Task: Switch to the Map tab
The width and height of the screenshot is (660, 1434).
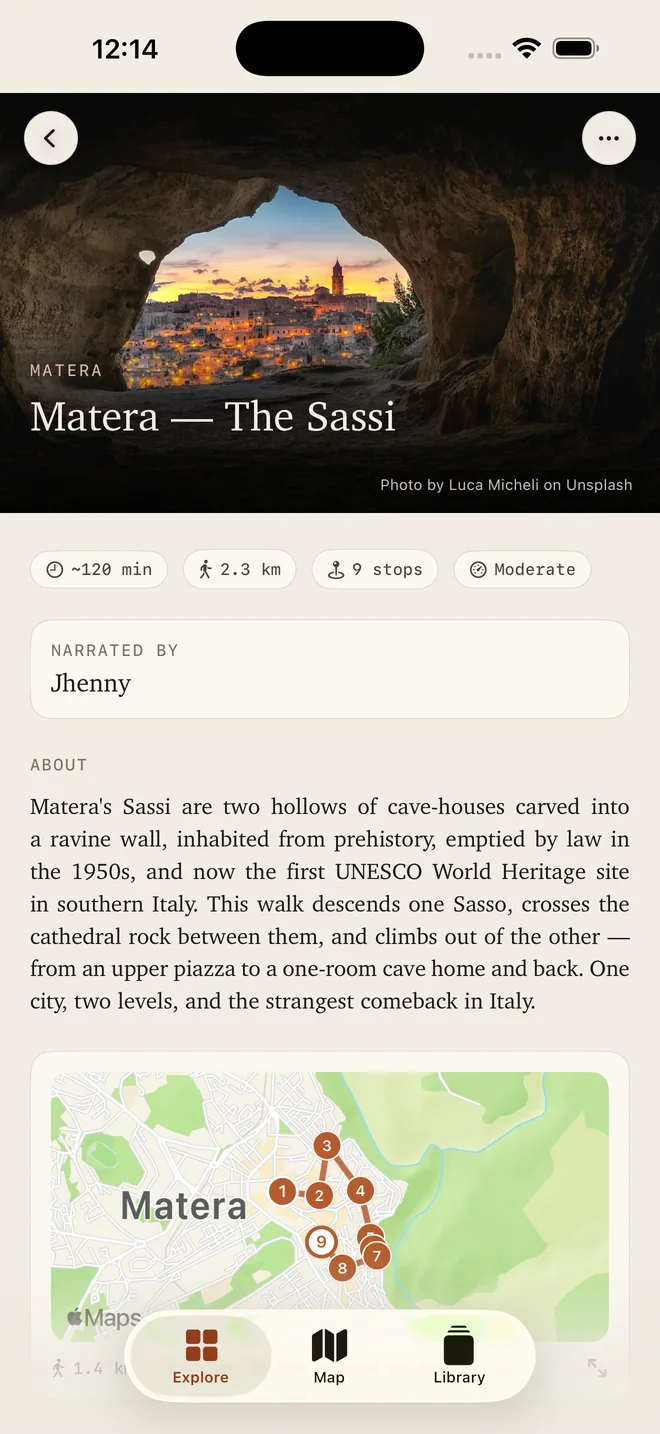Action: (329, 1356)
